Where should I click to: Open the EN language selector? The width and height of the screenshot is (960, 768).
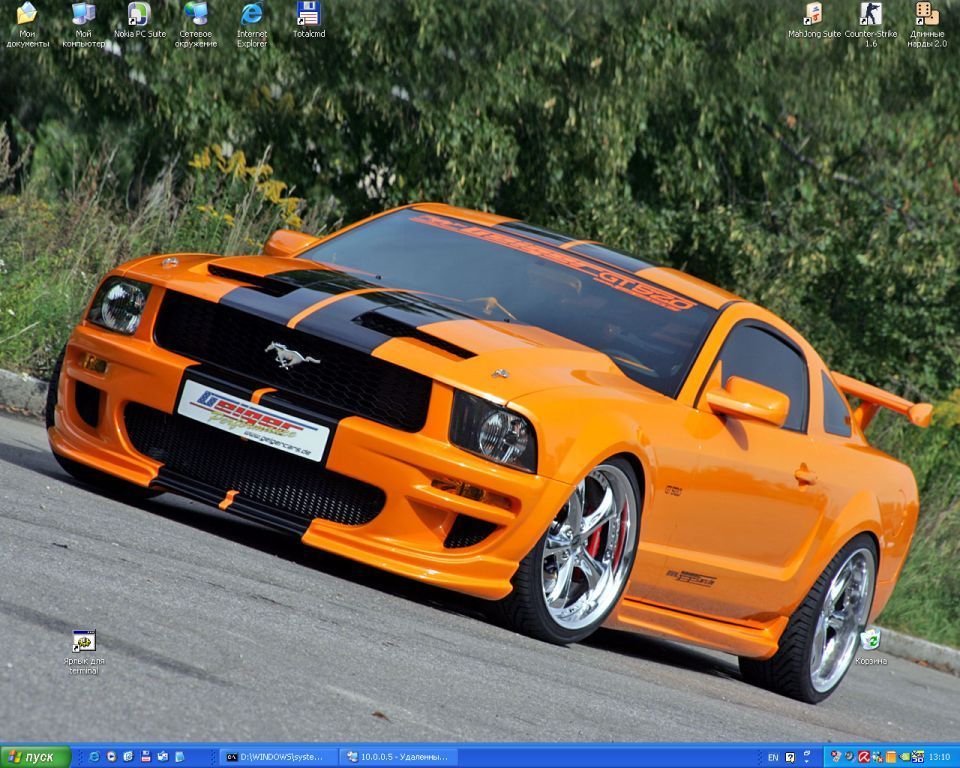(772, 757)
